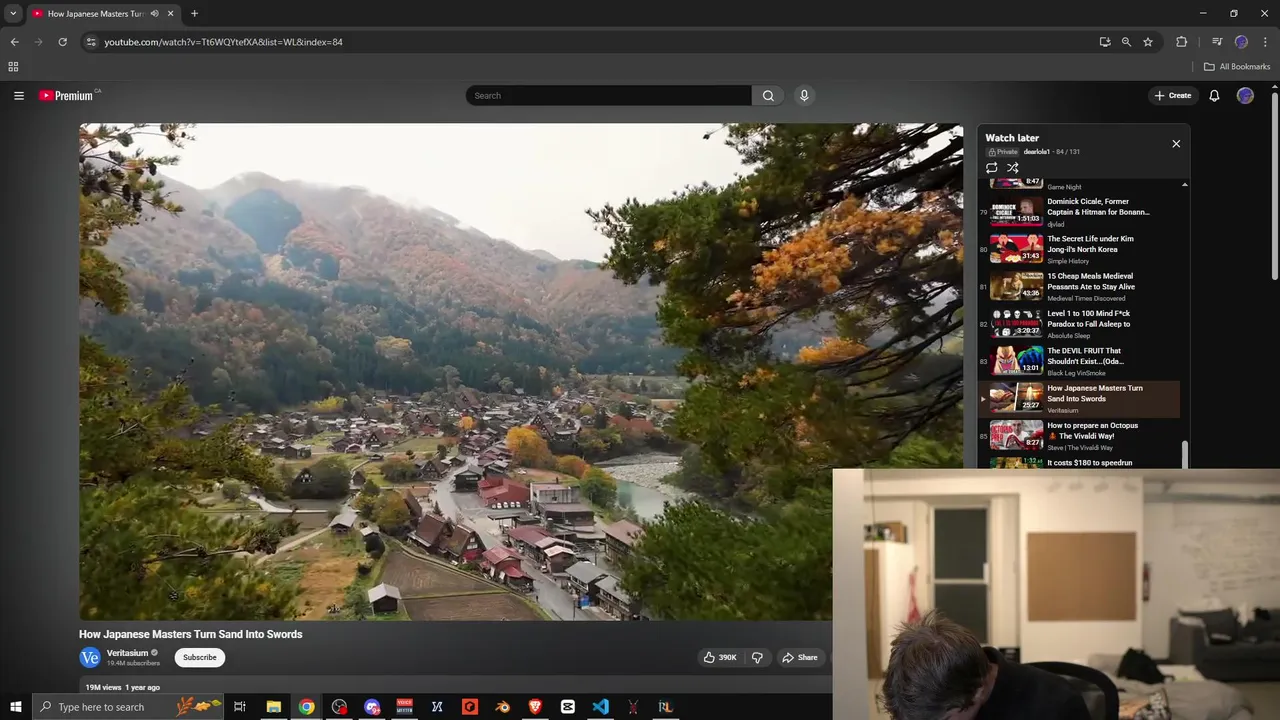
Task: Open File Explorer from taskbar
Action: (x=273, y=707)
